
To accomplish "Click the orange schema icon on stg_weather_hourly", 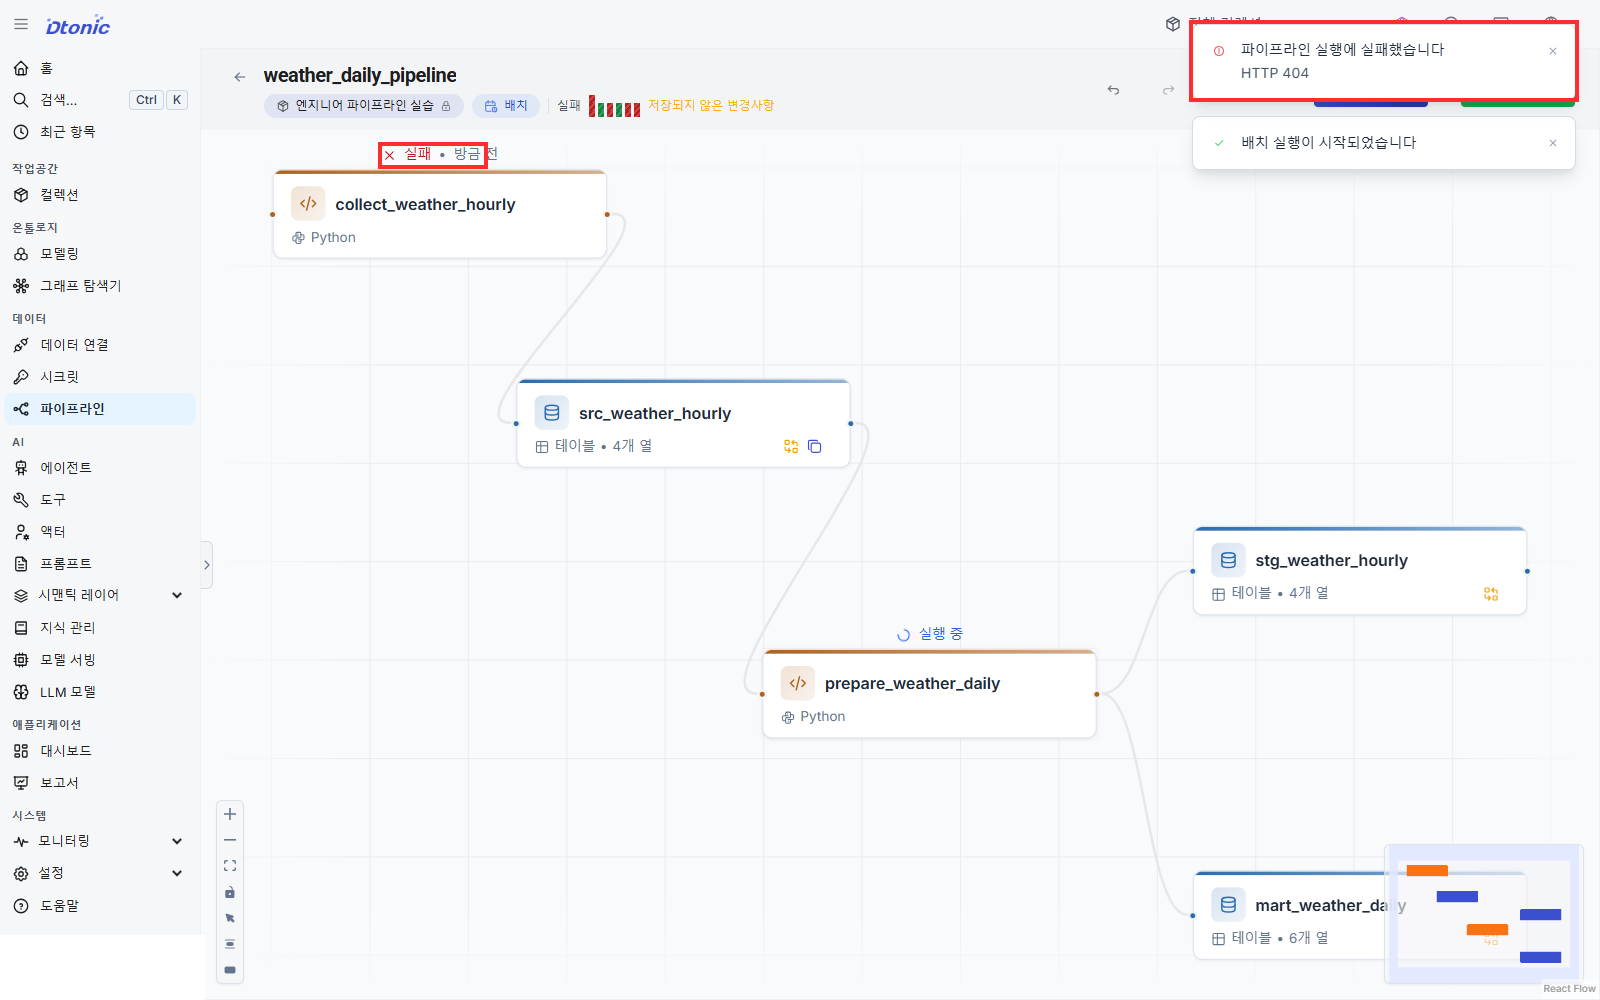I will [1491, 594].
